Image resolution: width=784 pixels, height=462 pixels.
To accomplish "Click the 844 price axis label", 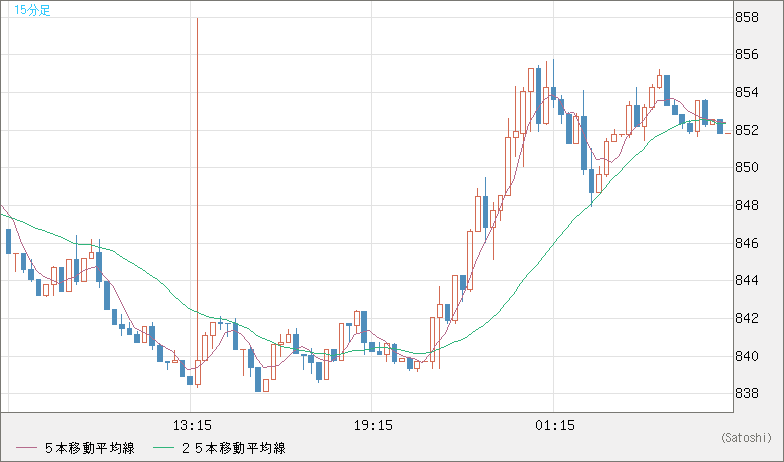I will [x=746, y=280].
